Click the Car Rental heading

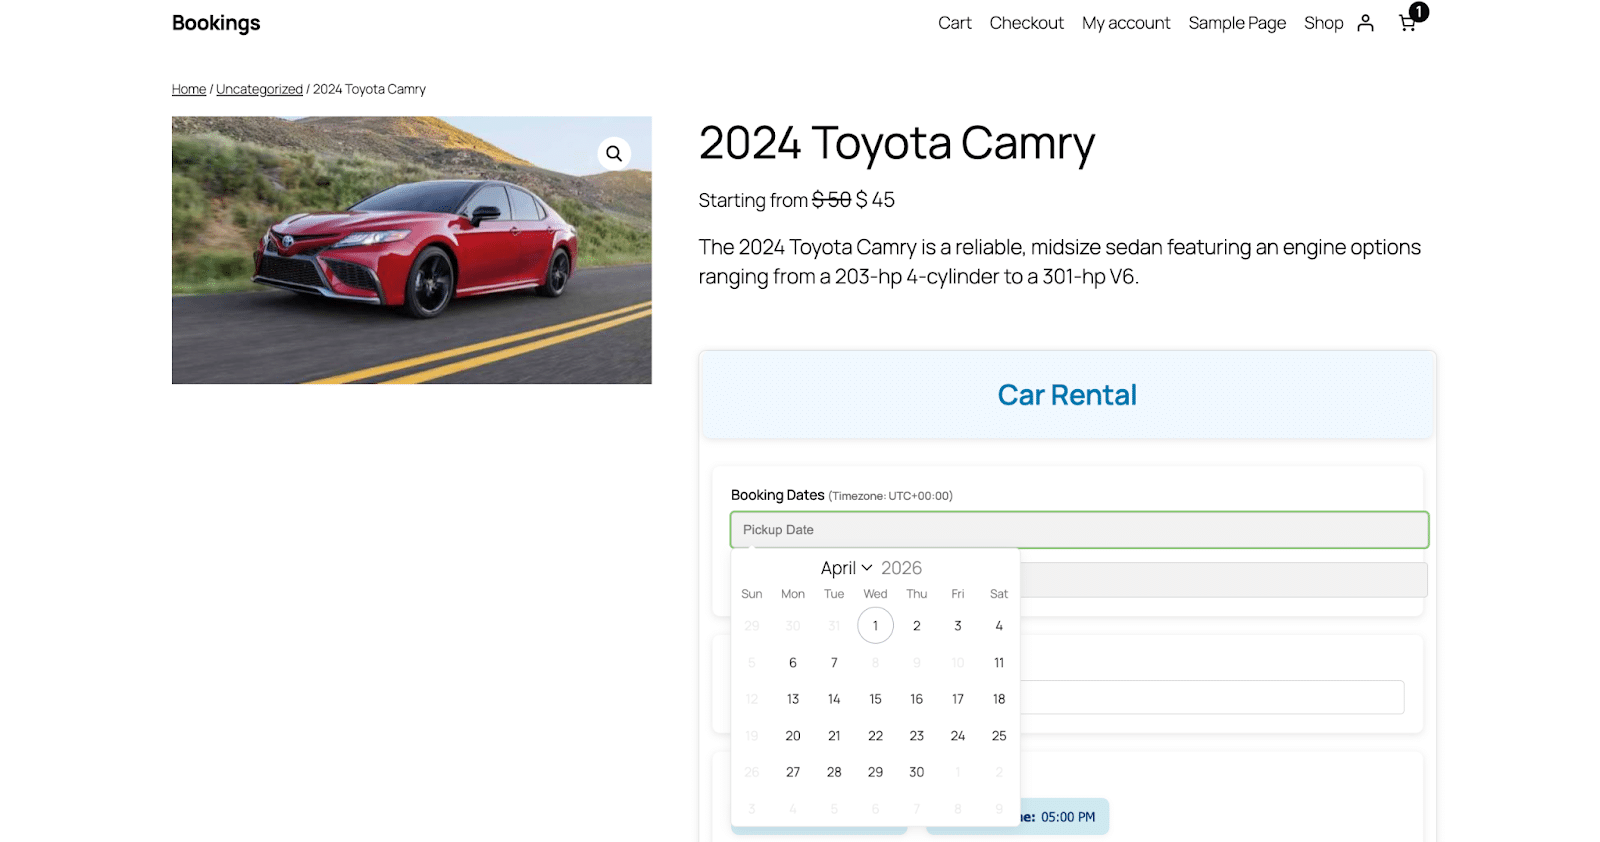click(1067, 395)
